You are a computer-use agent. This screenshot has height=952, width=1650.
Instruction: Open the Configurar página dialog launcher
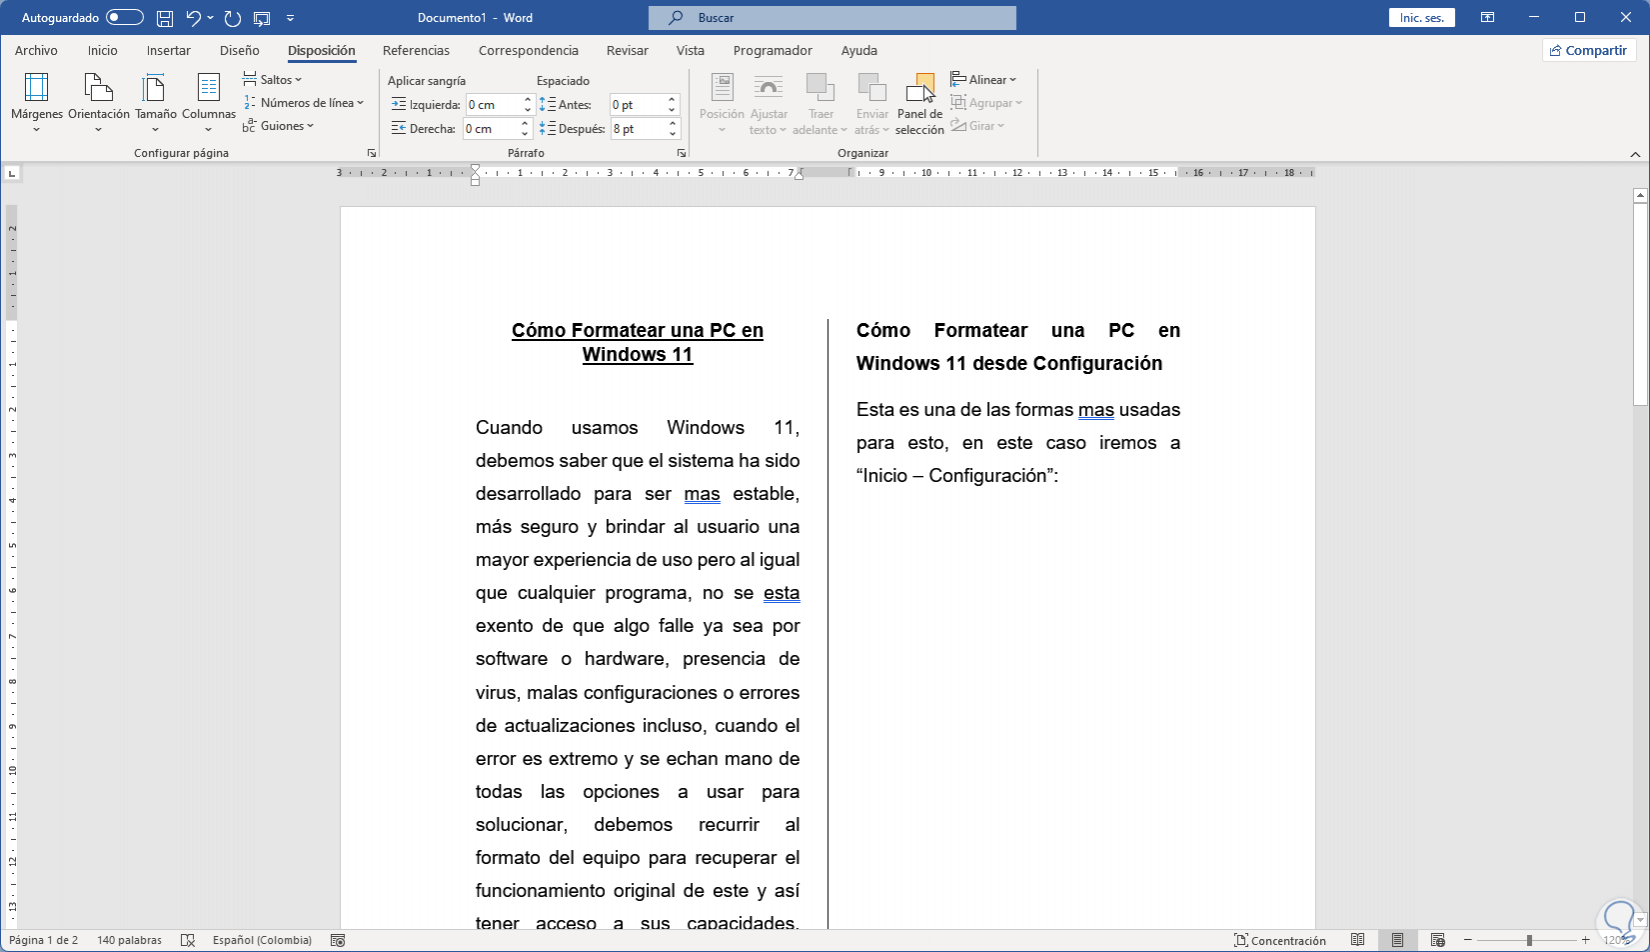372,153
